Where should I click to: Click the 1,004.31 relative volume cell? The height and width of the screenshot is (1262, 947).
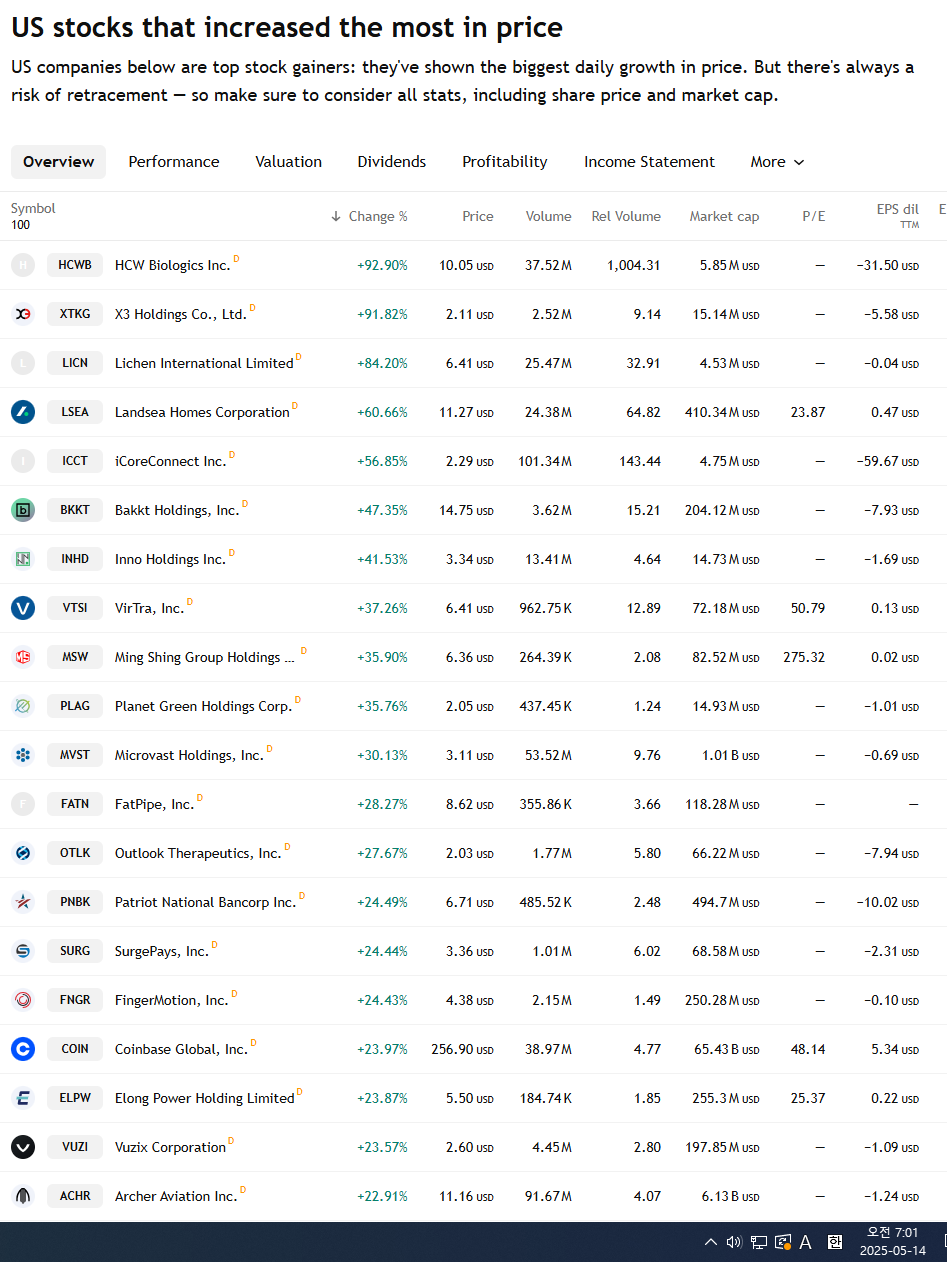coord(634,265)
